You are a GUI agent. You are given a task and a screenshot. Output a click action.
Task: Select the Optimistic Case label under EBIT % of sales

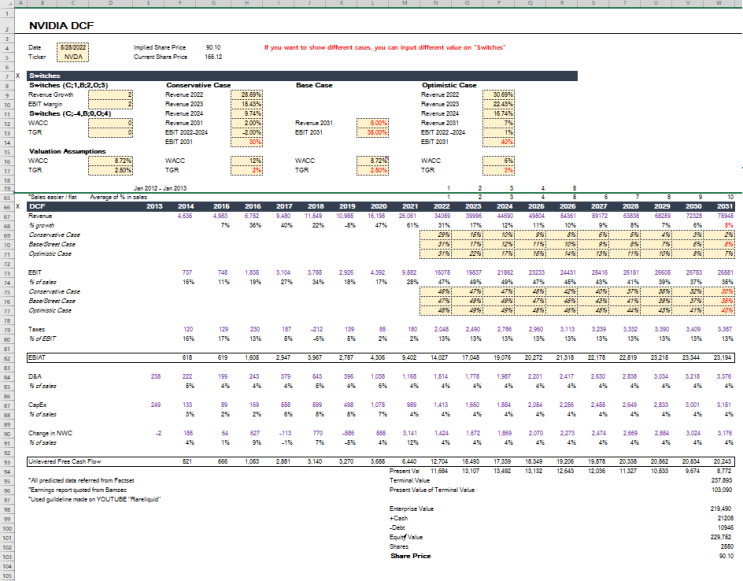50,310
